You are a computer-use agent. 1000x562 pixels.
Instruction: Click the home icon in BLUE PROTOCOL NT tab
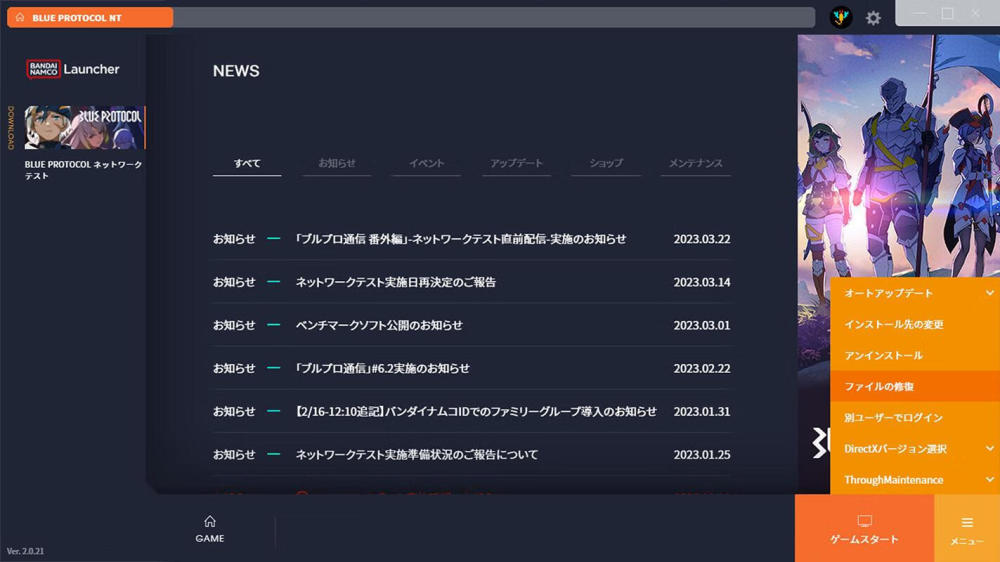[20, 17]
